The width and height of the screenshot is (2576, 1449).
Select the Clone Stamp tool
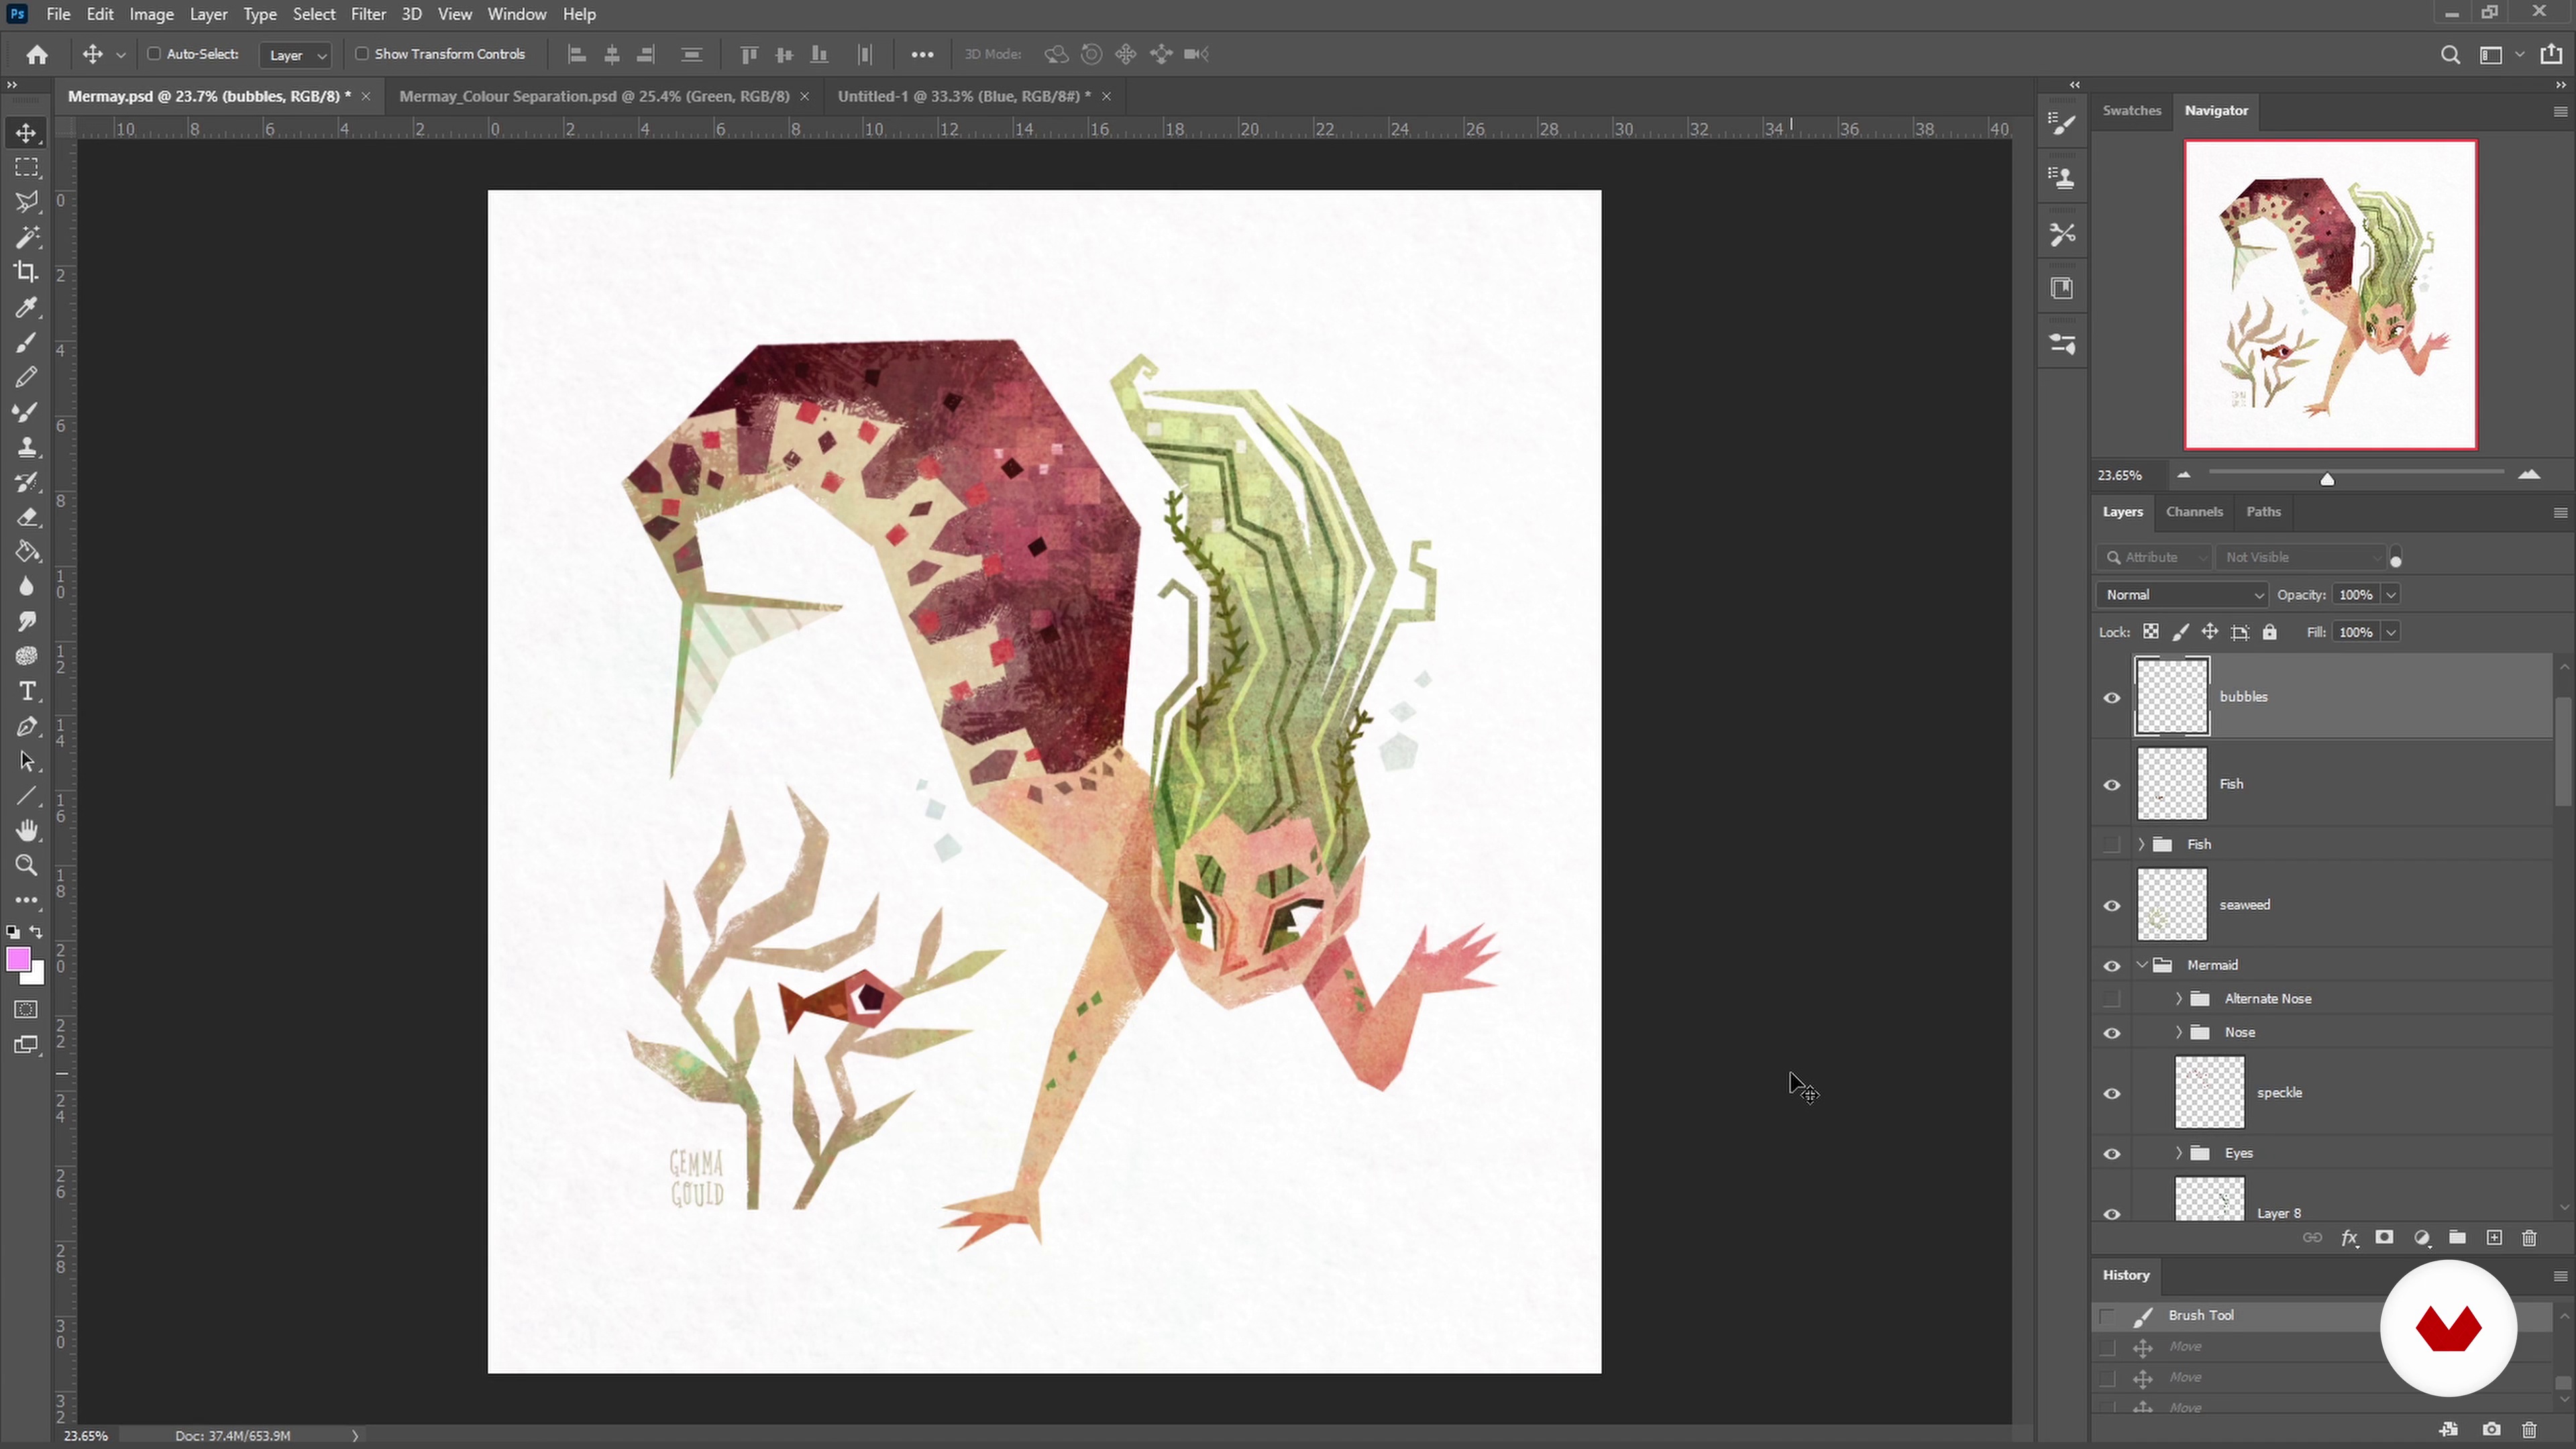27,447
